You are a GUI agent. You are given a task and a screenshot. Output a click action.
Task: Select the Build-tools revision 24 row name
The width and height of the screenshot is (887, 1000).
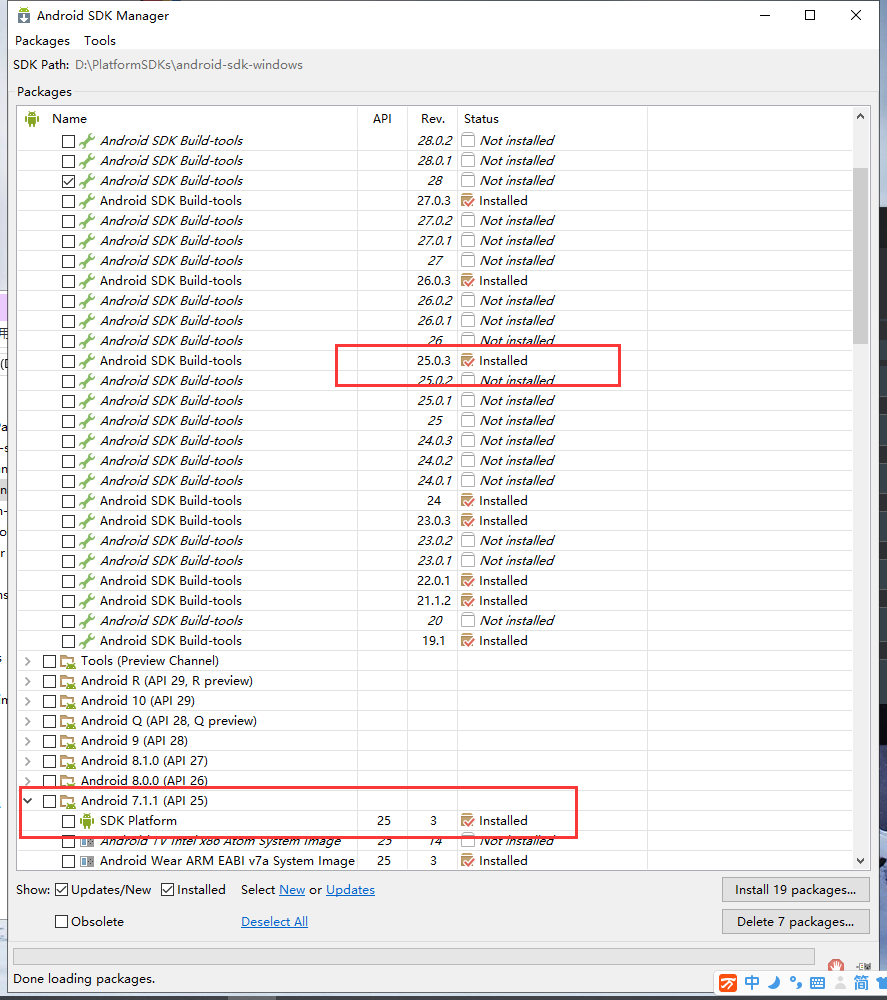pyautogui.click(x=171, y=501)
